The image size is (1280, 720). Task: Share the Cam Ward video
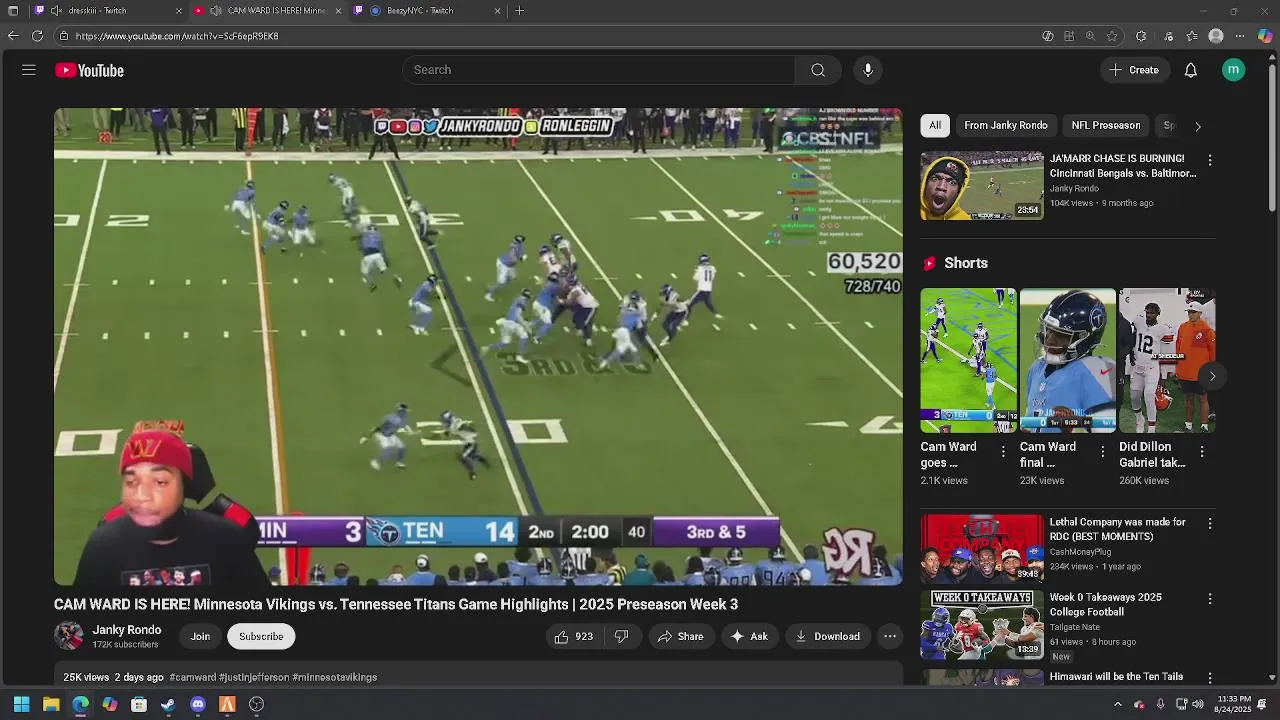point(680,636)
